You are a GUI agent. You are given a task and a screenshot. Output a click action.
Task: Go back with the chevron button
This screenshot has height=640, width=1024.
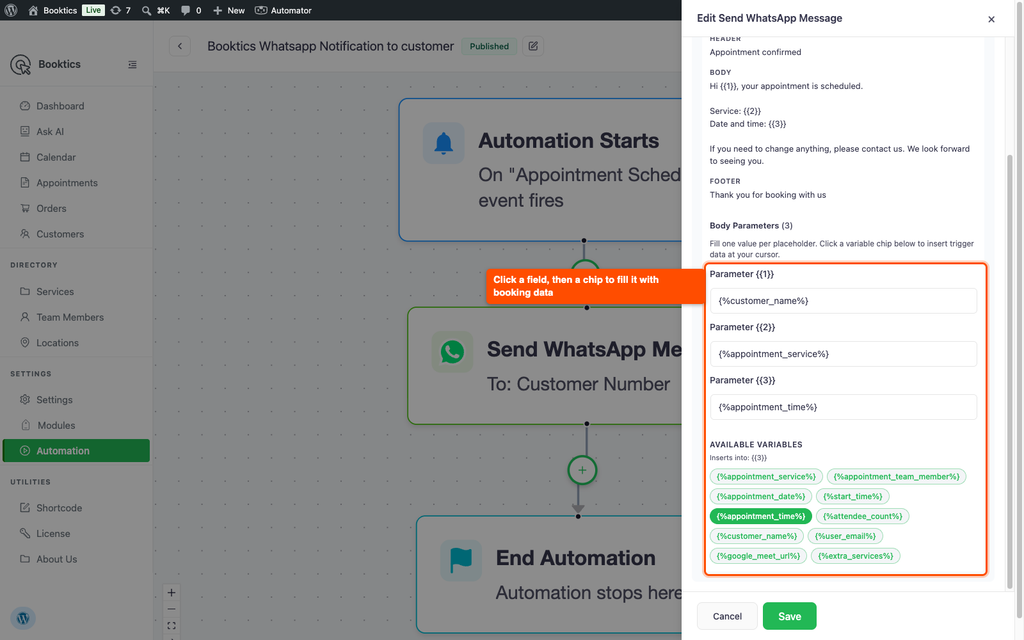180,46
